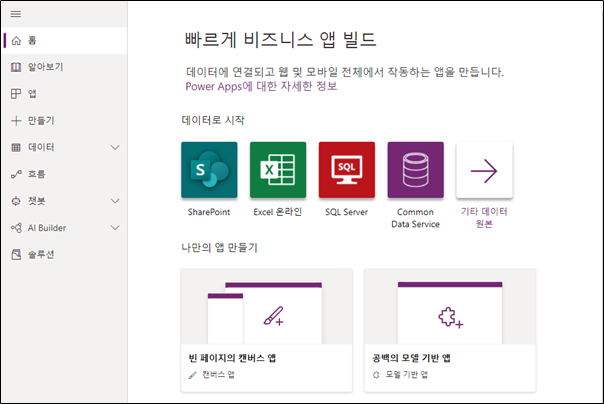The width and height of the screenshot is (604, 404).
Task: Start from the SharePoint data tile
Action: pyautogui.click(x=209, y=170)
